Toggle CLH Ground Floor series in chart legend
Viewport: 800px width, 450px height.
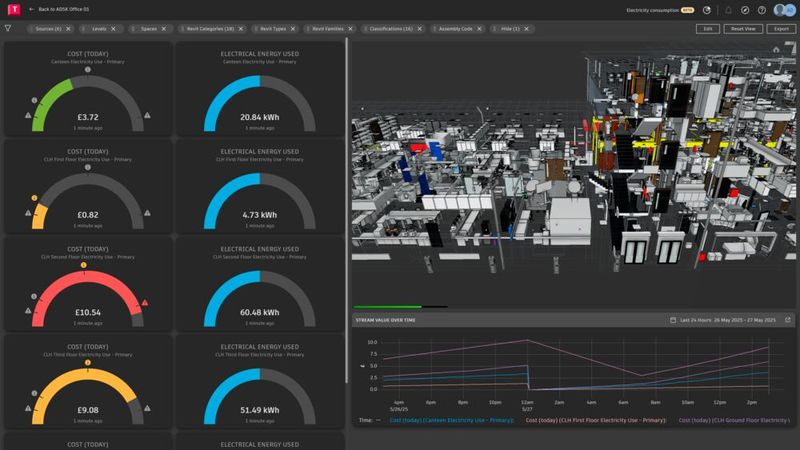tap(734, 420)
